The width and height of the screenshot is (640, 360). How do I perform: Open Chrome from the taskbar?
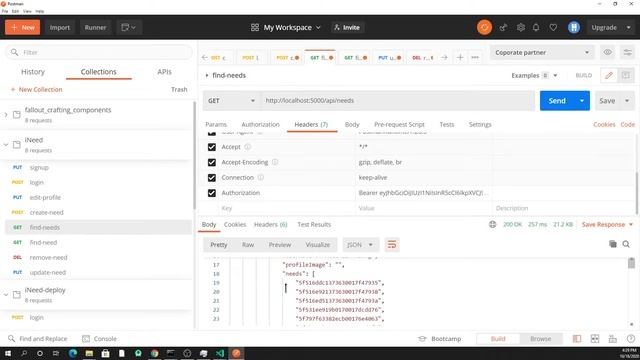pyautogui.click(x=154, y=353)
